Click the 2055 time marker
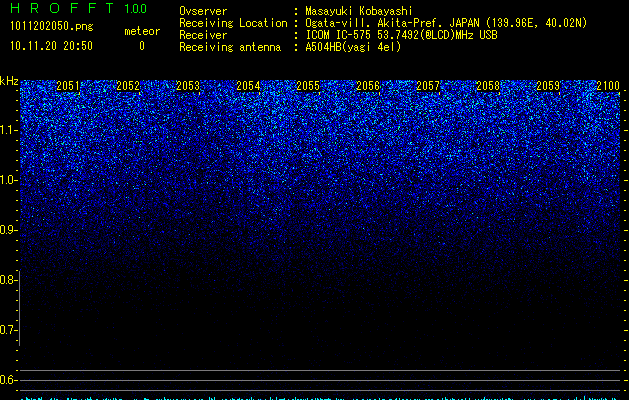This screenshot has height=400, width=629. pos(308,86)
